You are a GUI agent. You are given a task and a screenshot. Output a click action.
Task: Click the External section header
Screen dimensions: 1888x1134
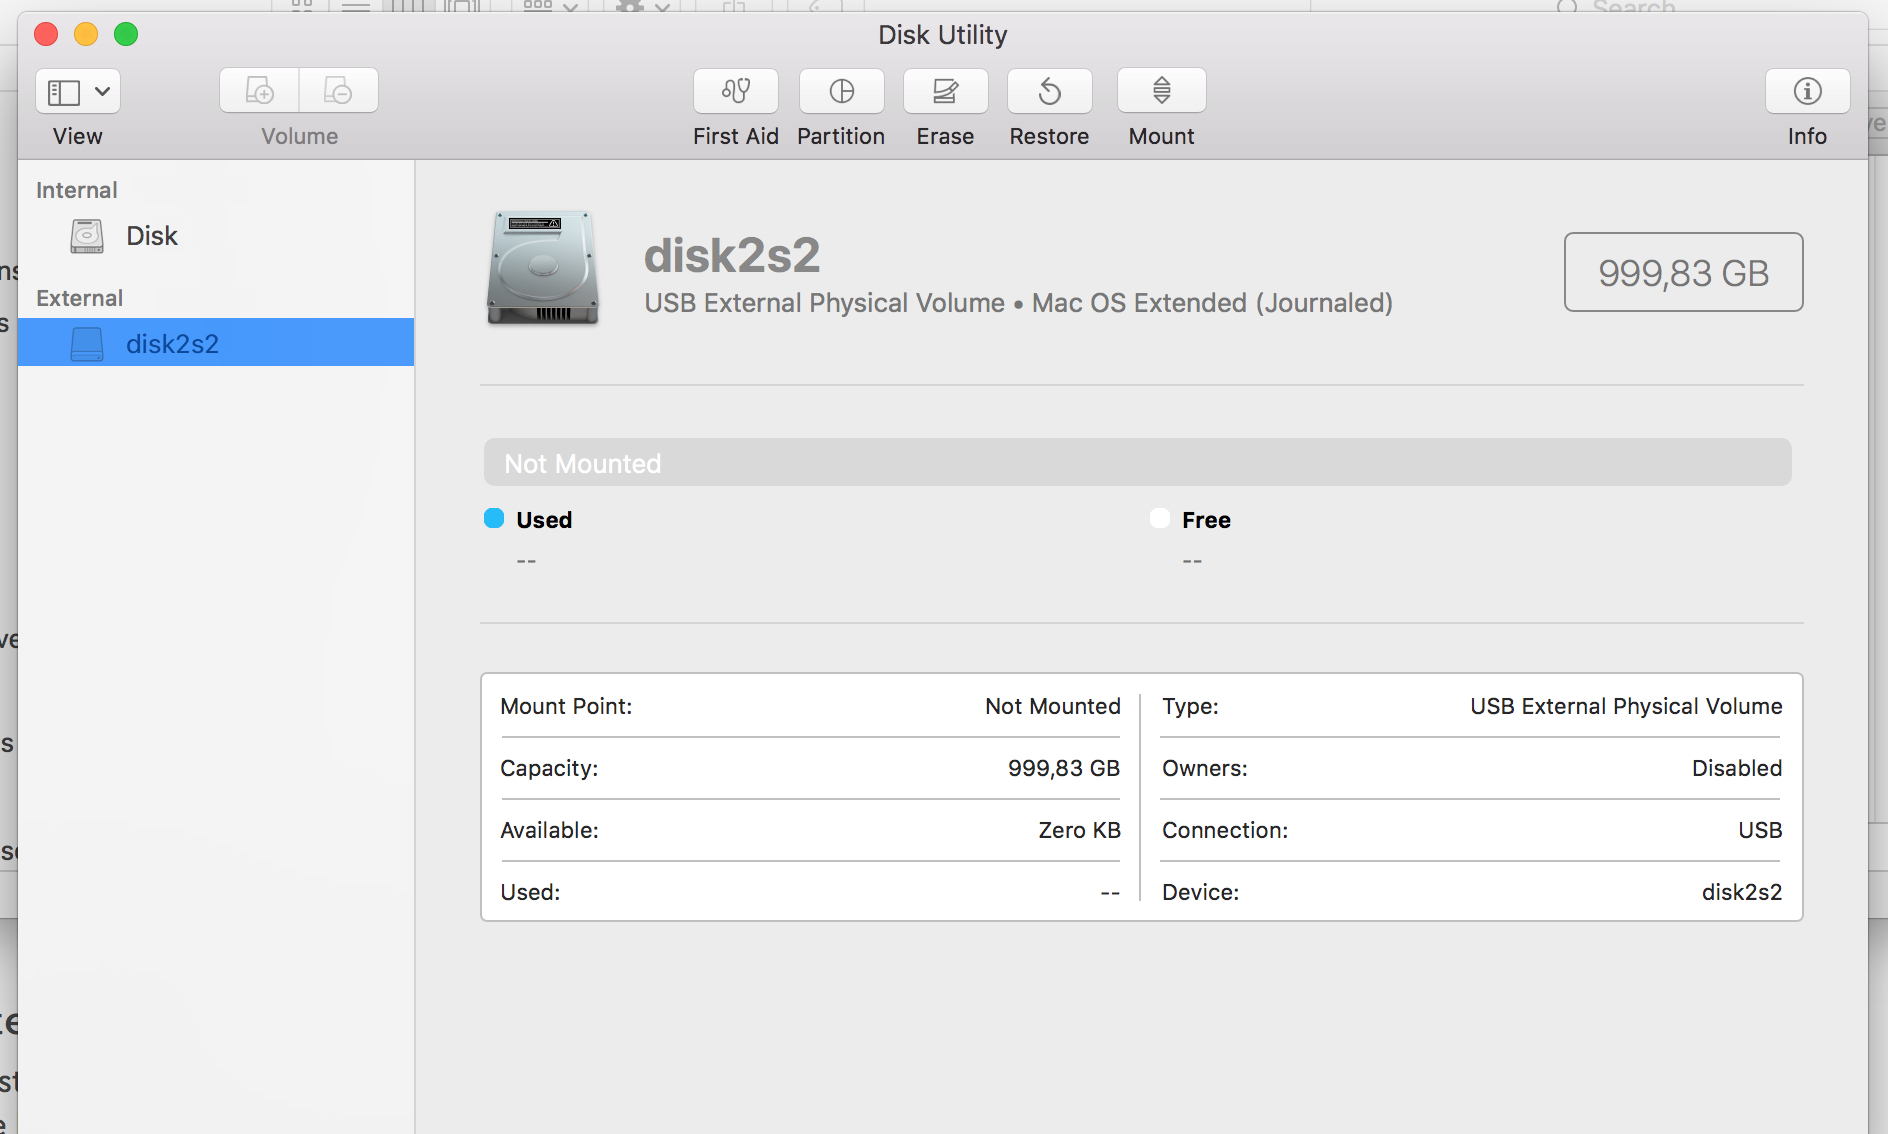click(80, 298)
